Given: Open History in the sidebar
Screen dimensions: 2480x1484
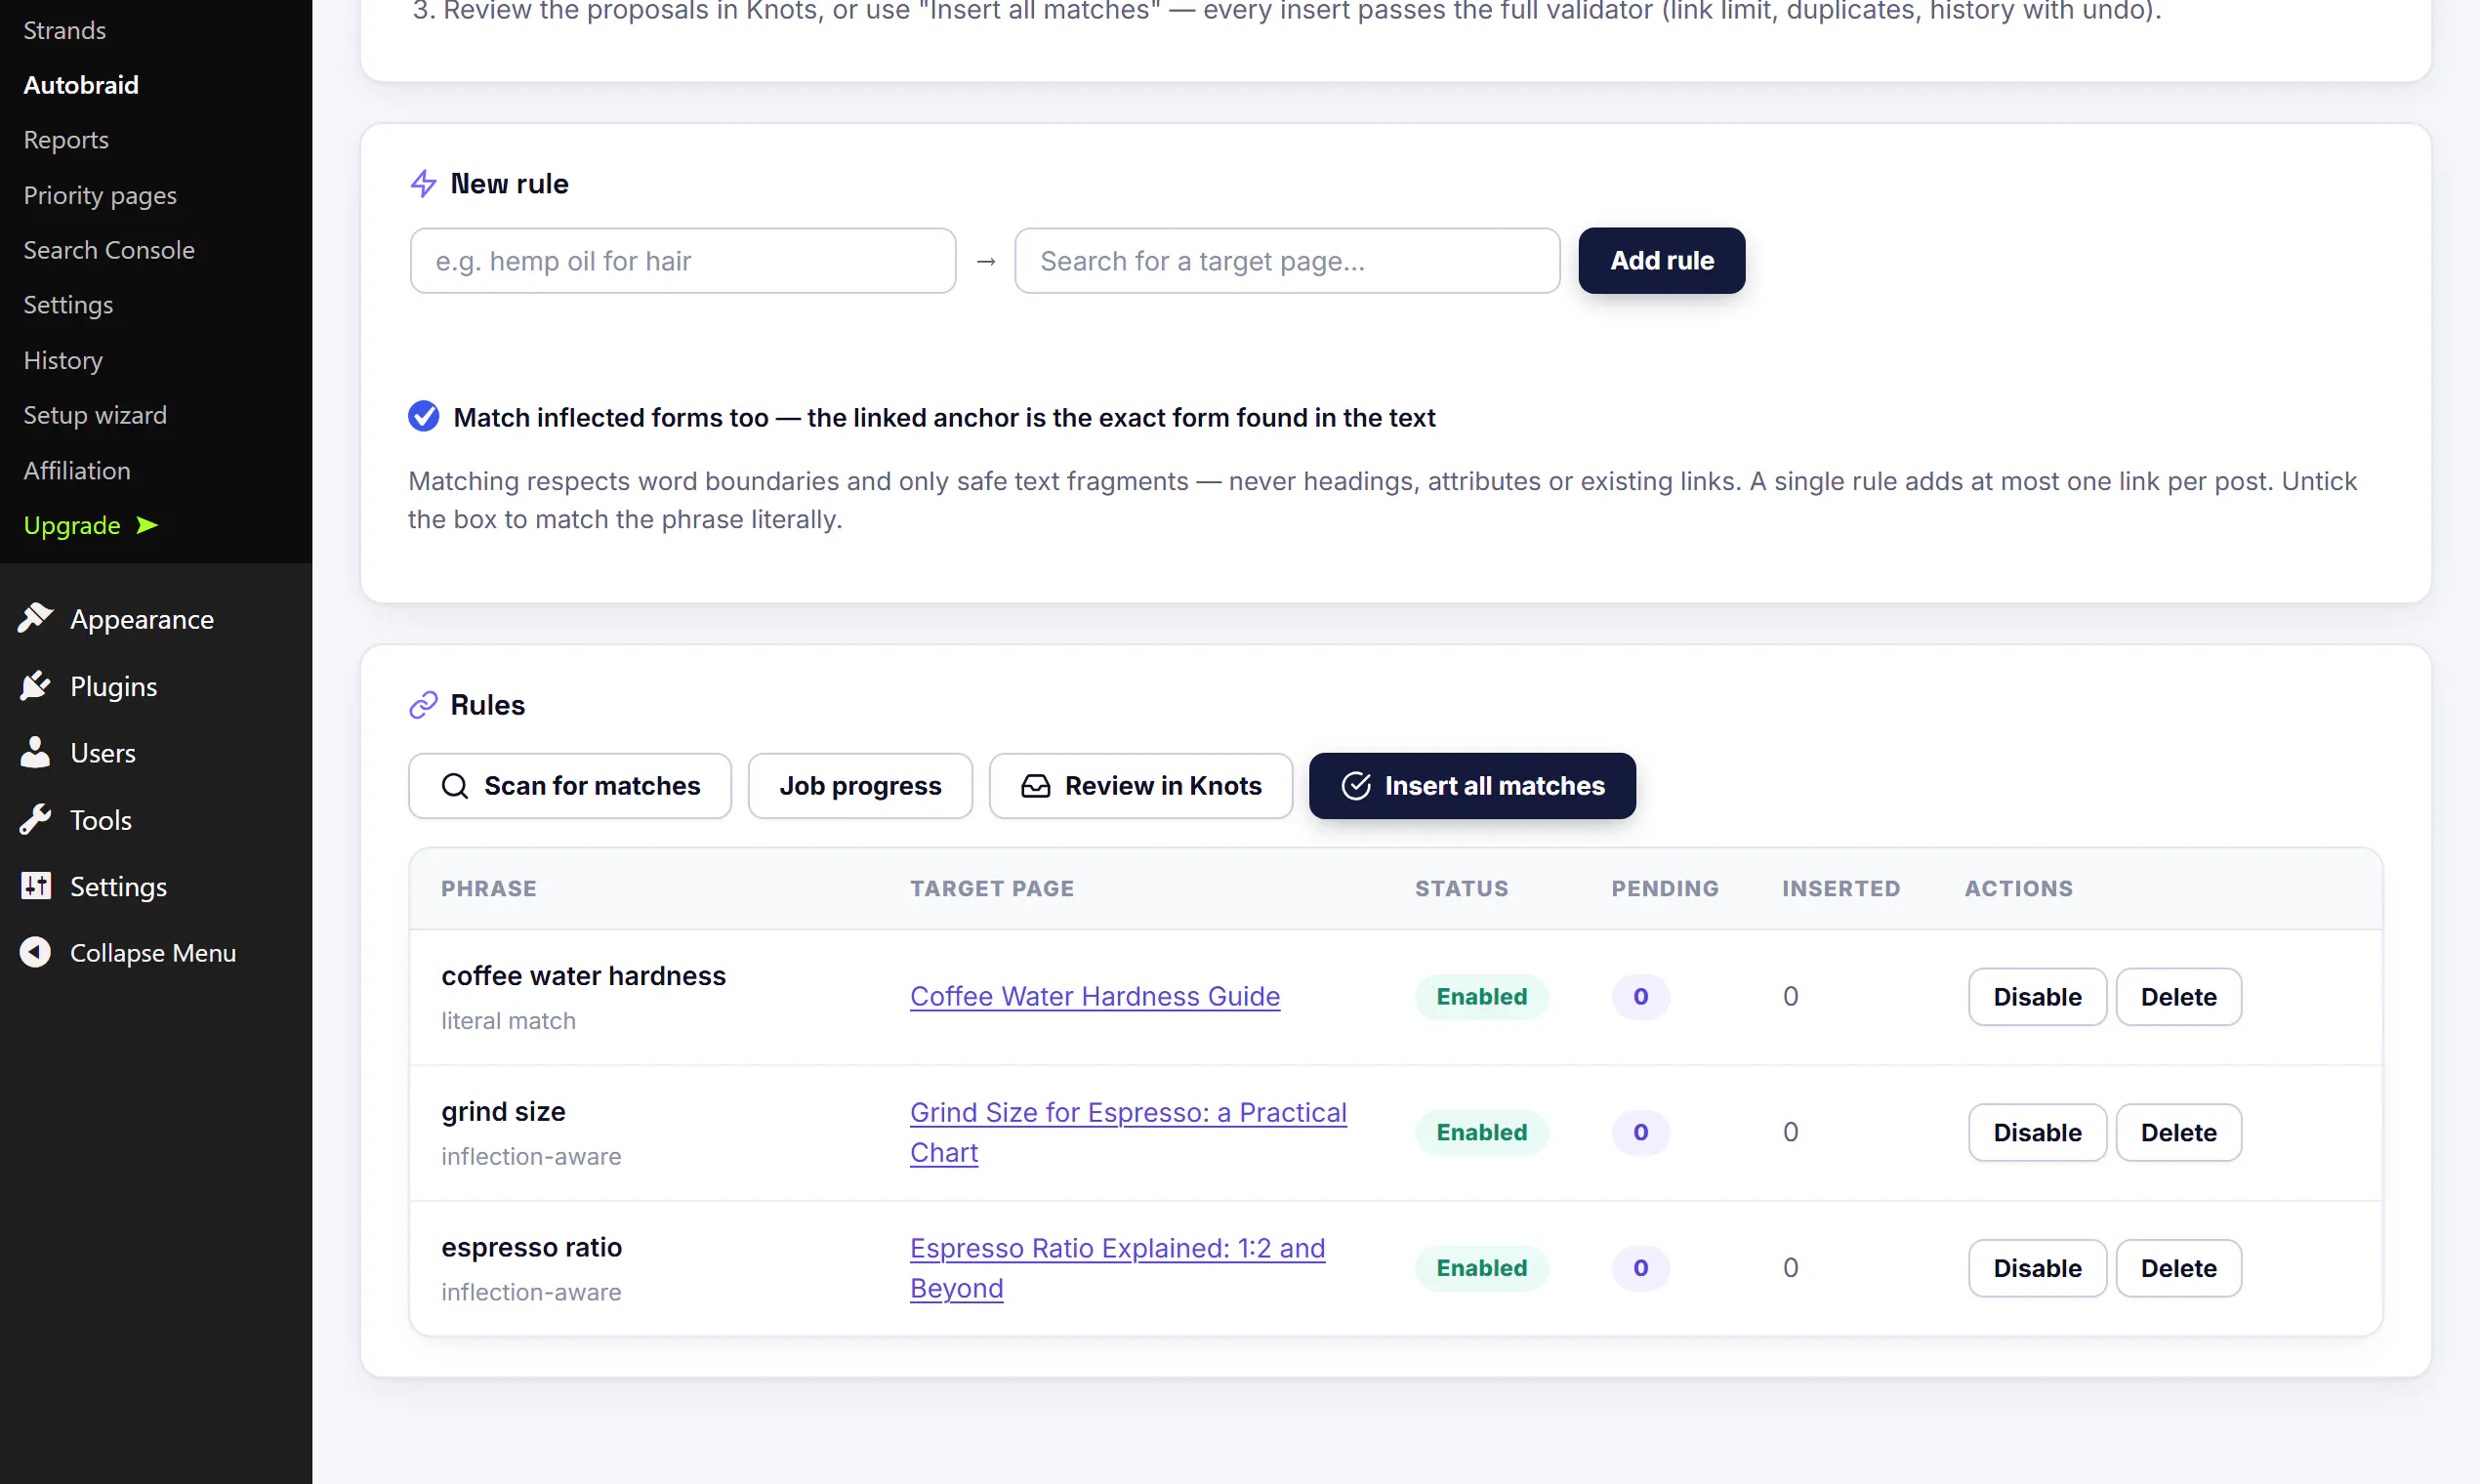Looking at the screenshot, I should [63, 360].
